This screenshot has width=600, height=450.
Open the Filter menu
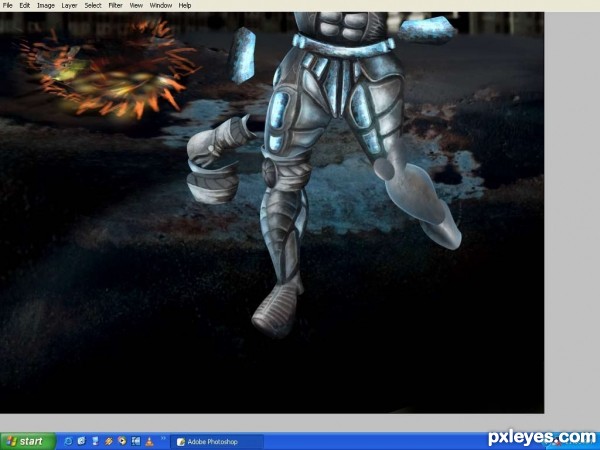[115, 5]
